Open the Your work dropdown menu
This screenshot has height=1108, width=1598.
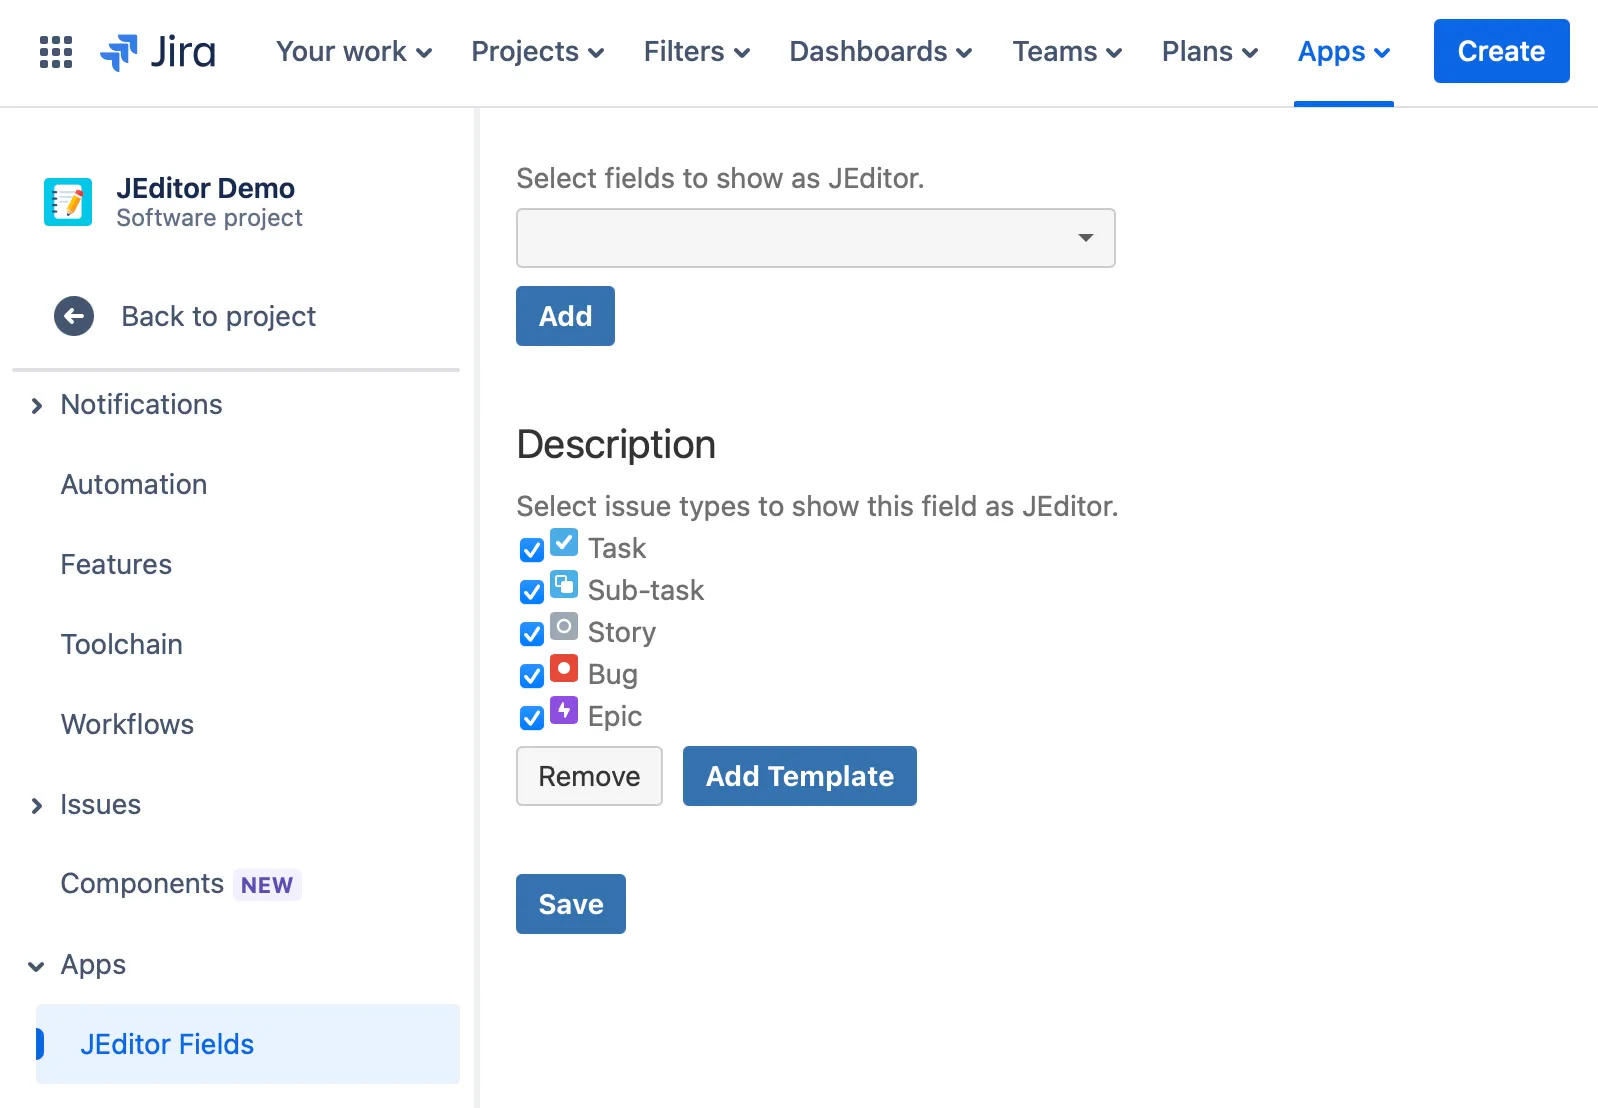pos(354,51)
